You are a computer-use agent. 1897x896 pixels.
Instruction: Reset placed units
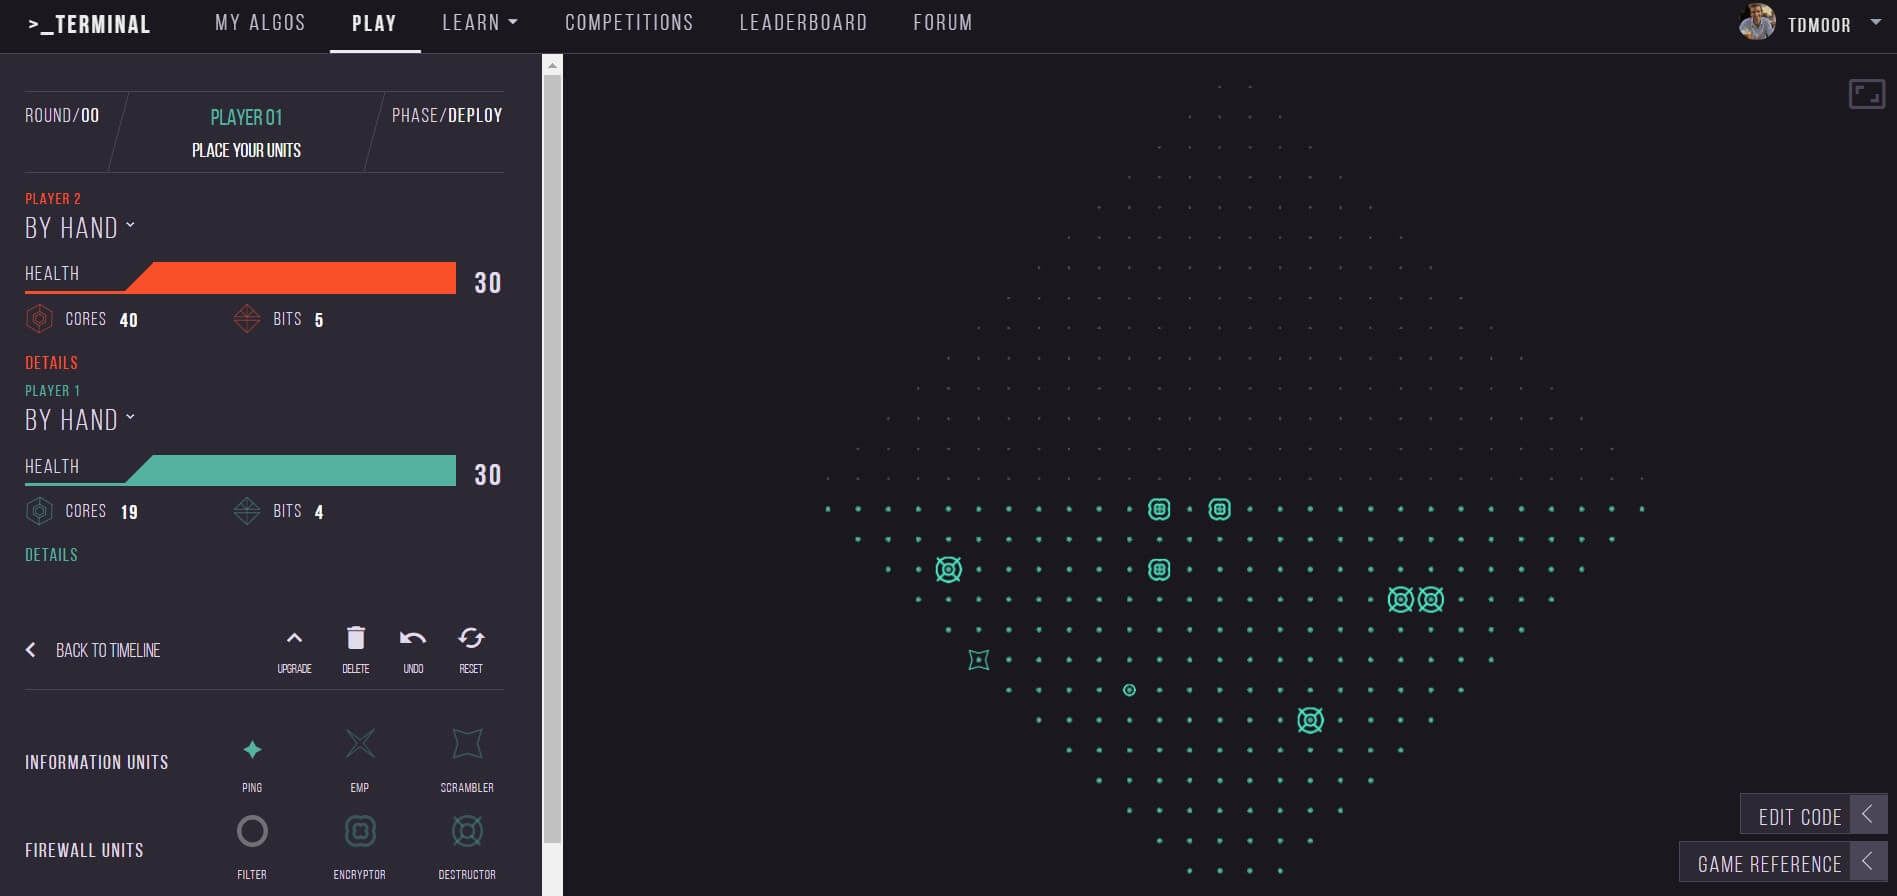471,638
